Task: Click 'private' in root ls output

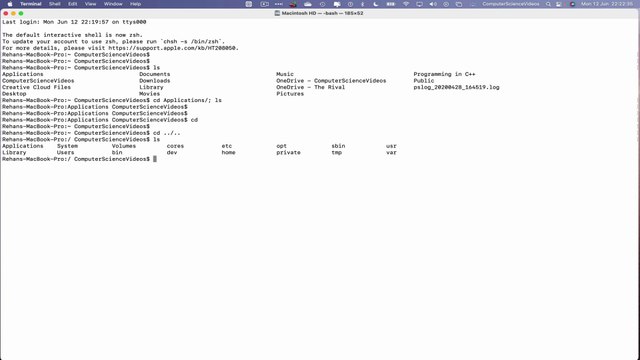Action: pyautogui.click(x=288, y=153)
